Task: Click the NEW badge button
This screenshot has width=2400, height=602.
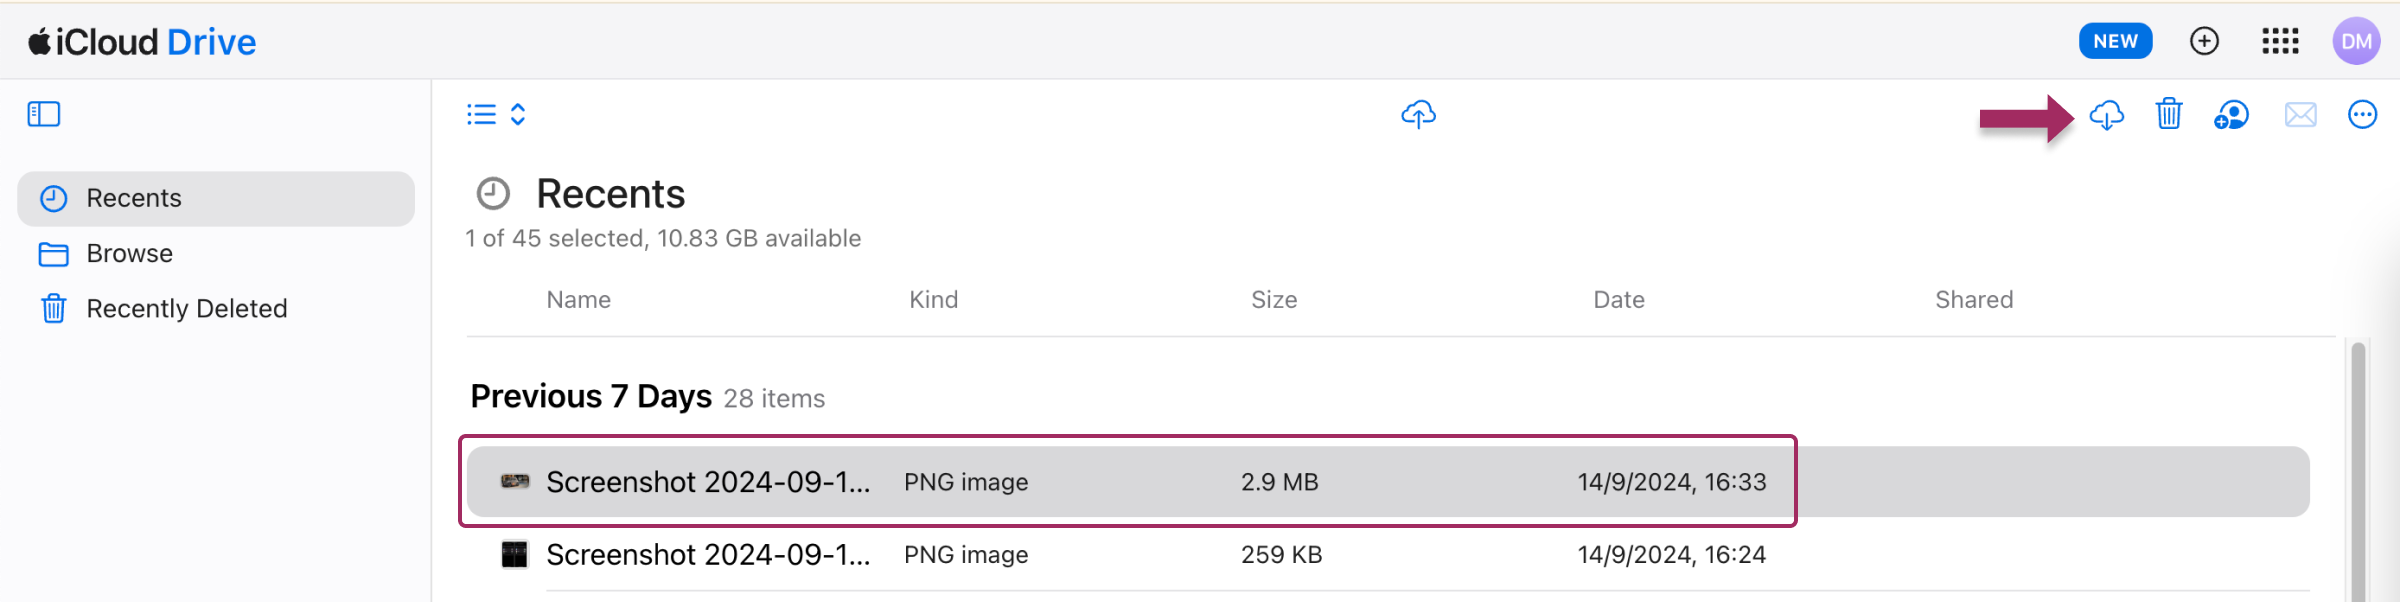Action: pyautogui.click(x=2115, y=41)
